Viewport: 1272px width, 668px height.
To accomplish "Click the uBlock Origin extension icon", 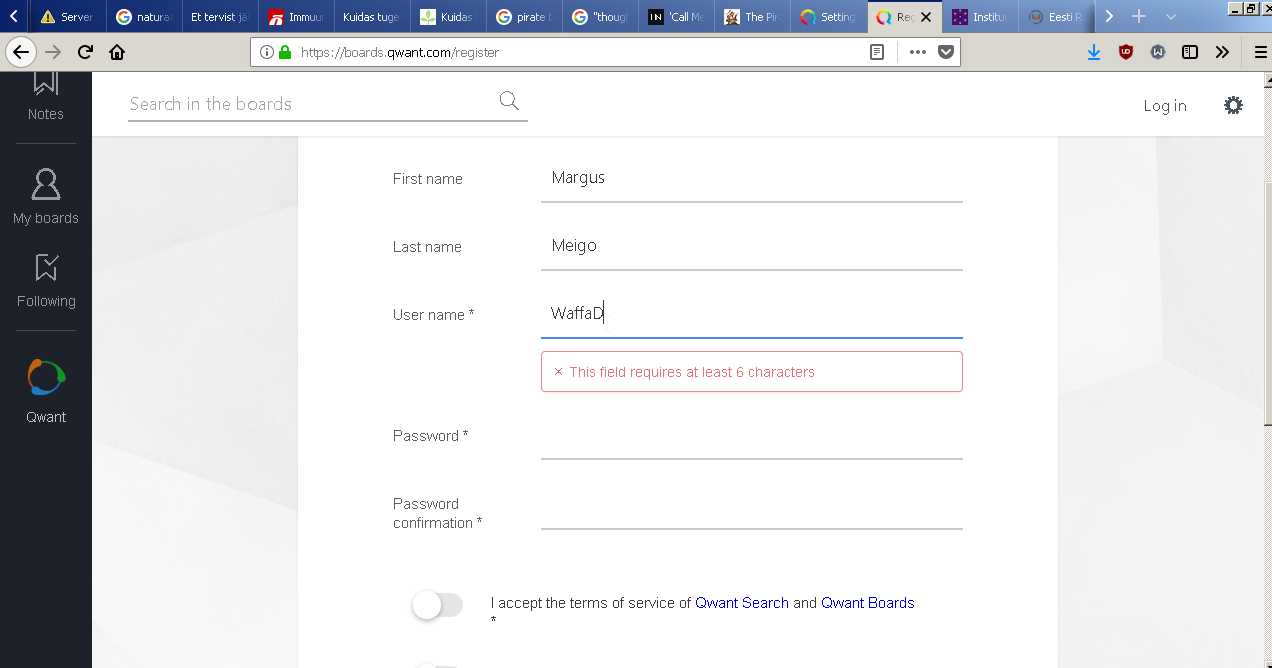I will pos(1126,52).
